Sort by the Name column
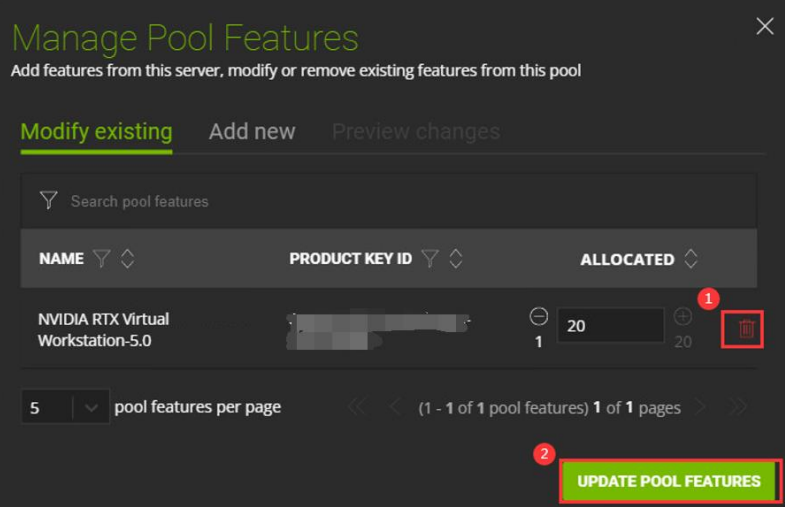785x507 pixels. pyautogui.click(x=127, y=259)
